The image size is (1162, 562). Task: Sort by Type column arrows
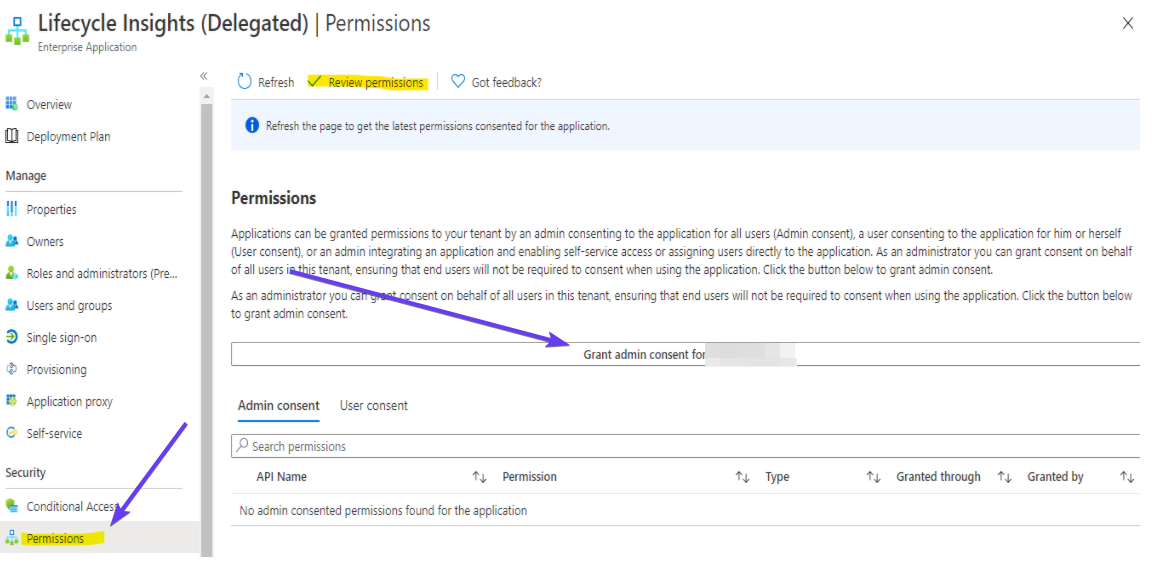(x=873, y=477)
